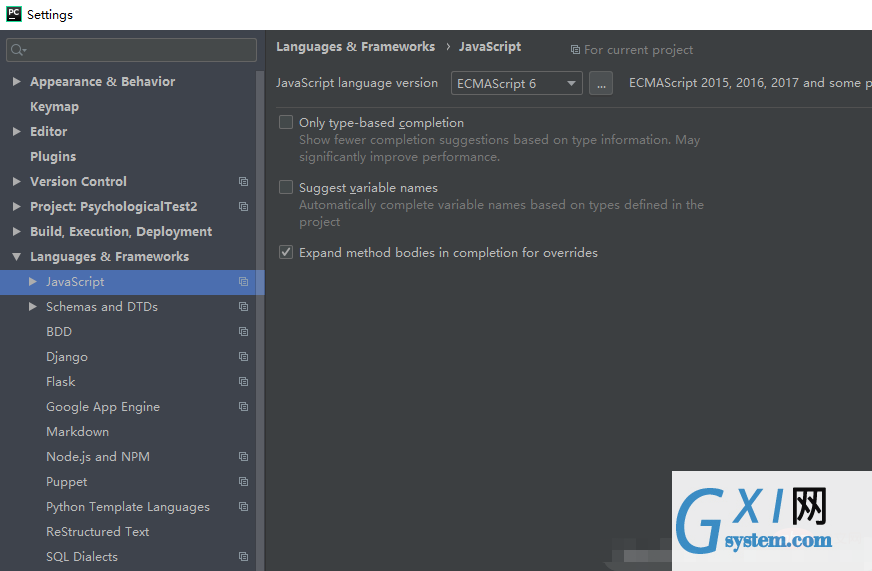
Task: Click project-level icon on JavaScript row
Action: [x=243, y=282]
